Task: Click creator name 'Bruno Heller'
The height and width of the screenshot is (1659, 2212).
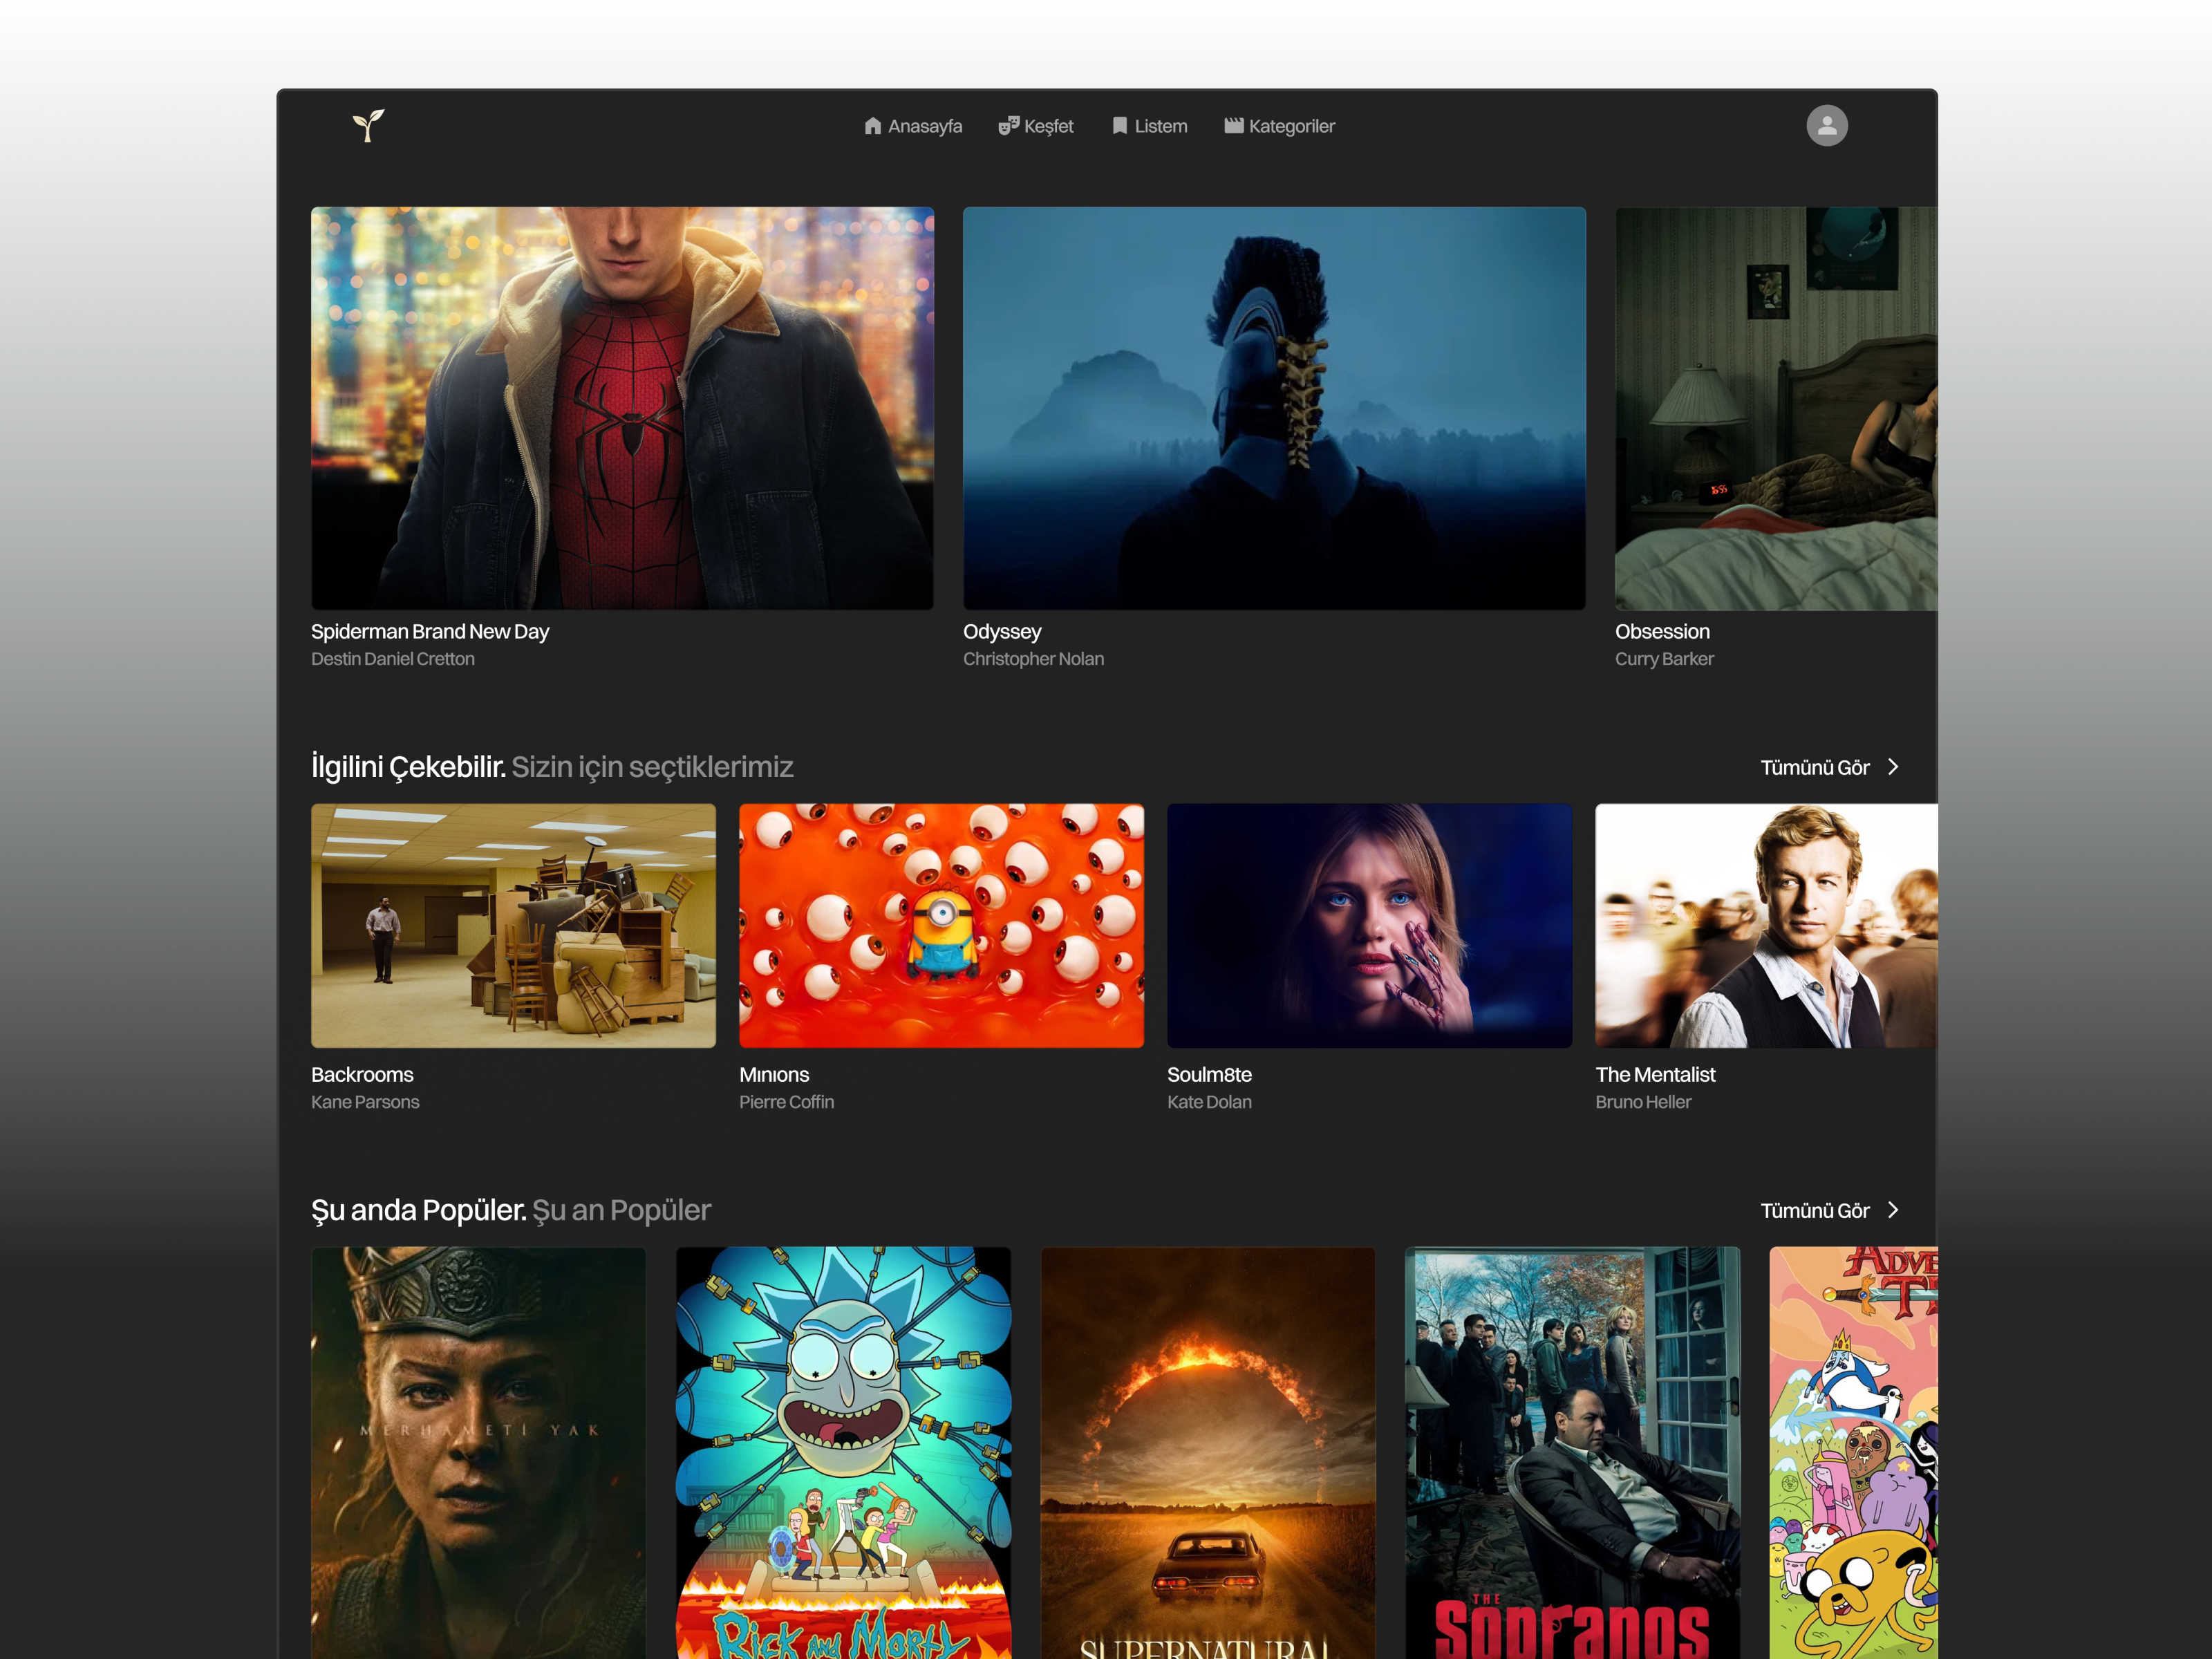Action: pos(1643,1102)
